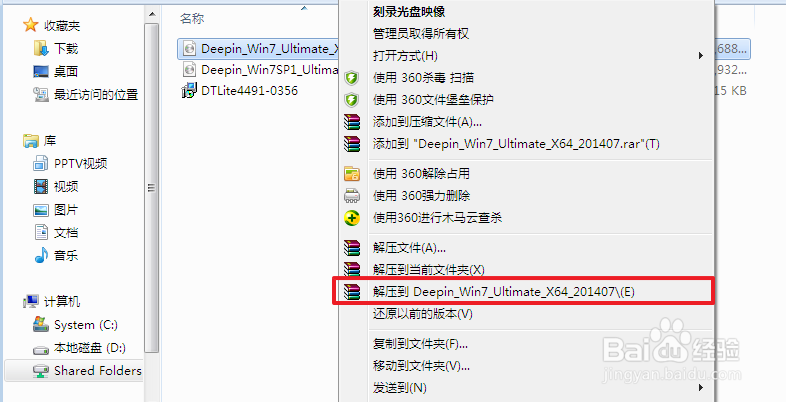Click the 360 antivirus scan shield icon
This screenshot has height=402, width=786.
pos(352,78)
